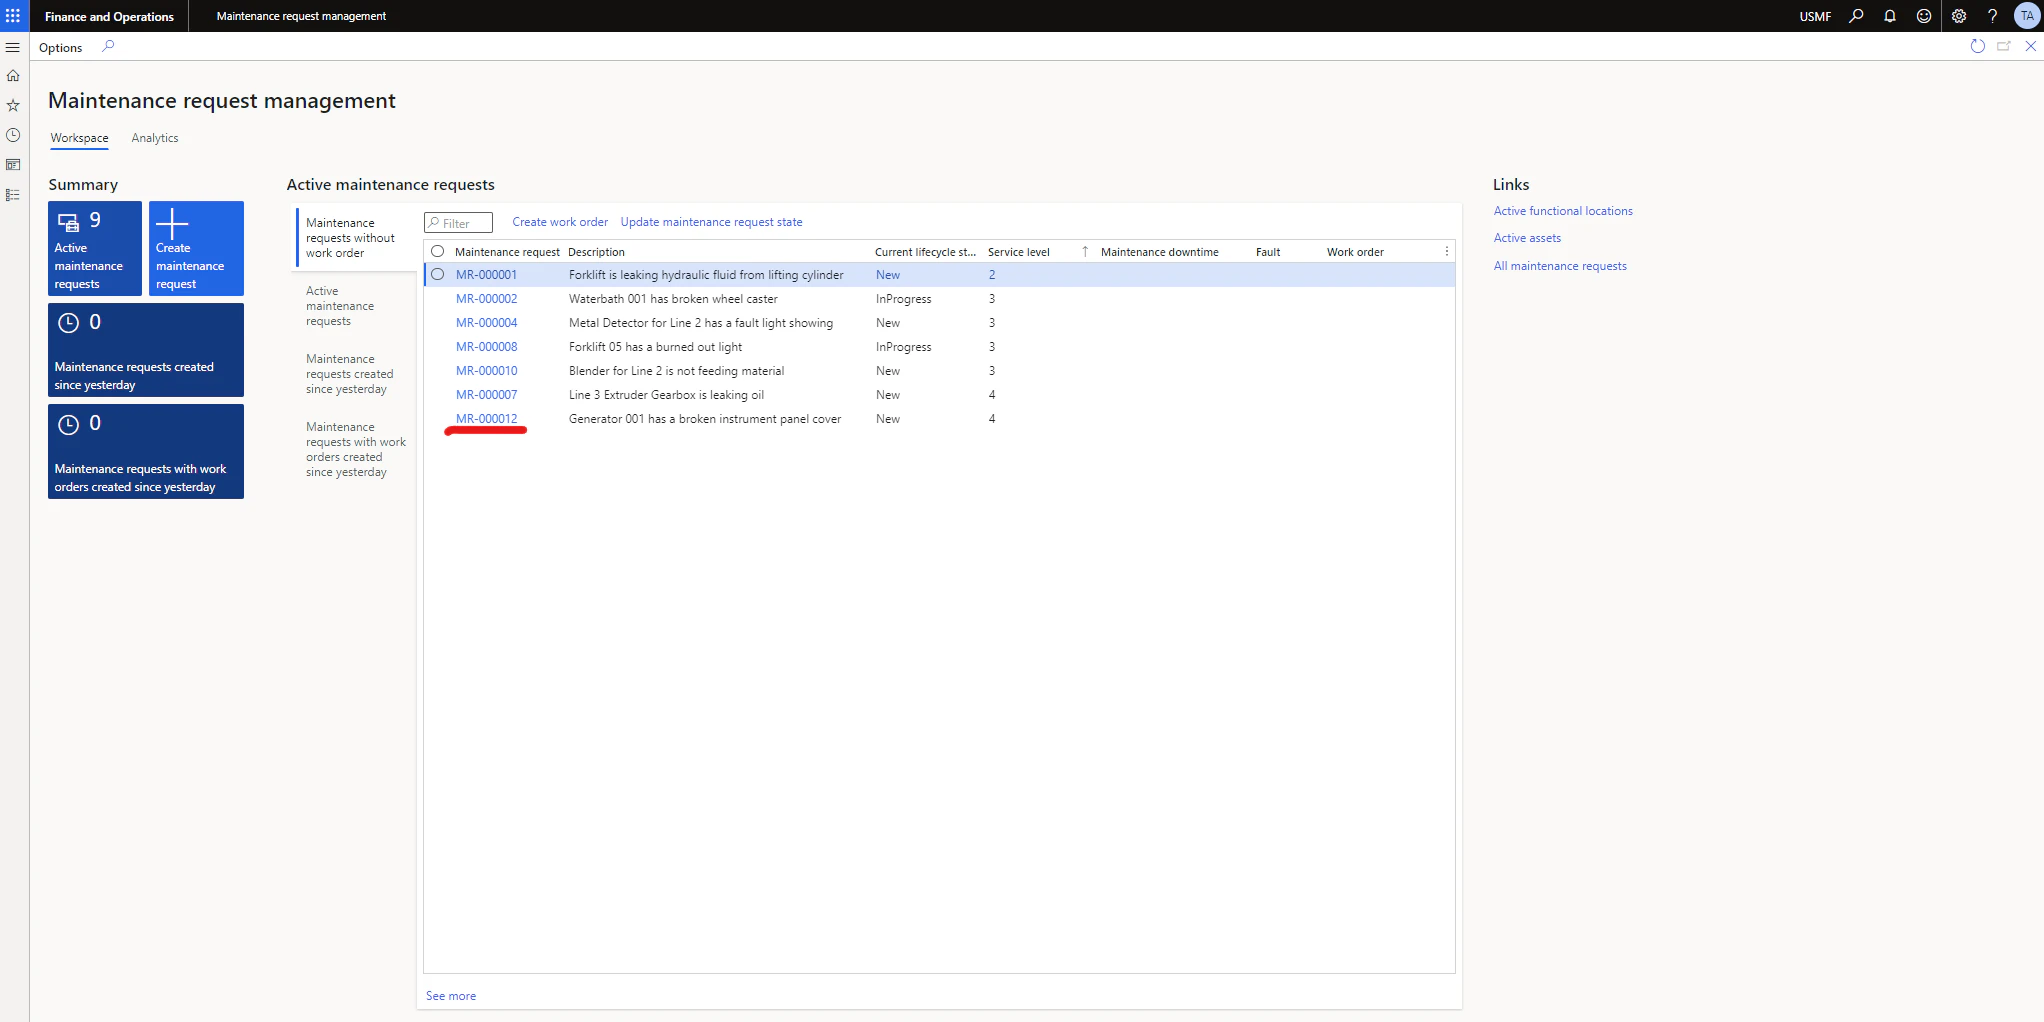Click the Maintenance downtime column header
The width and height of the screenshot is (2044, 1022).
1159,252
